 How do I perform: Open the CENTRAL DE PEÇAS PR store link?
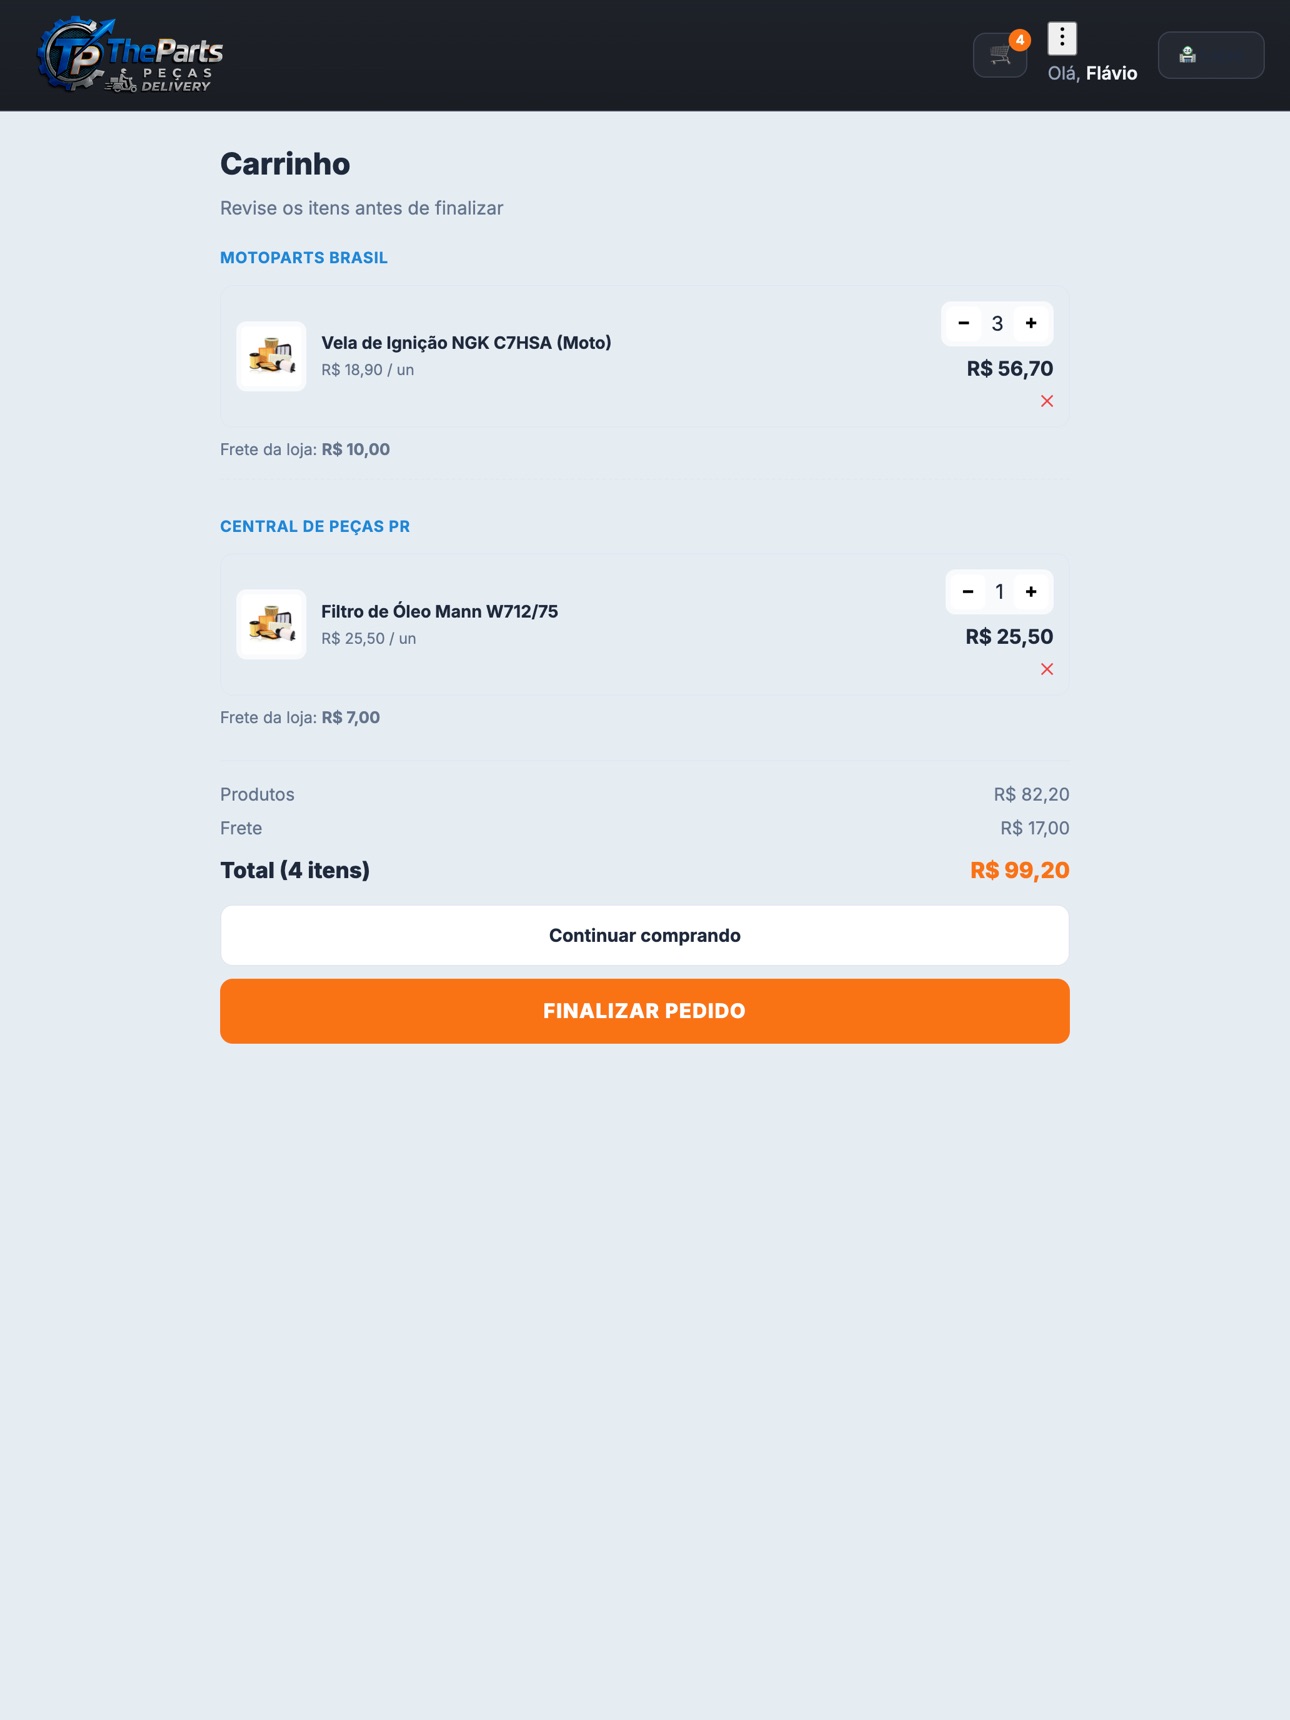pyautogui.click(x=315, y=526)
